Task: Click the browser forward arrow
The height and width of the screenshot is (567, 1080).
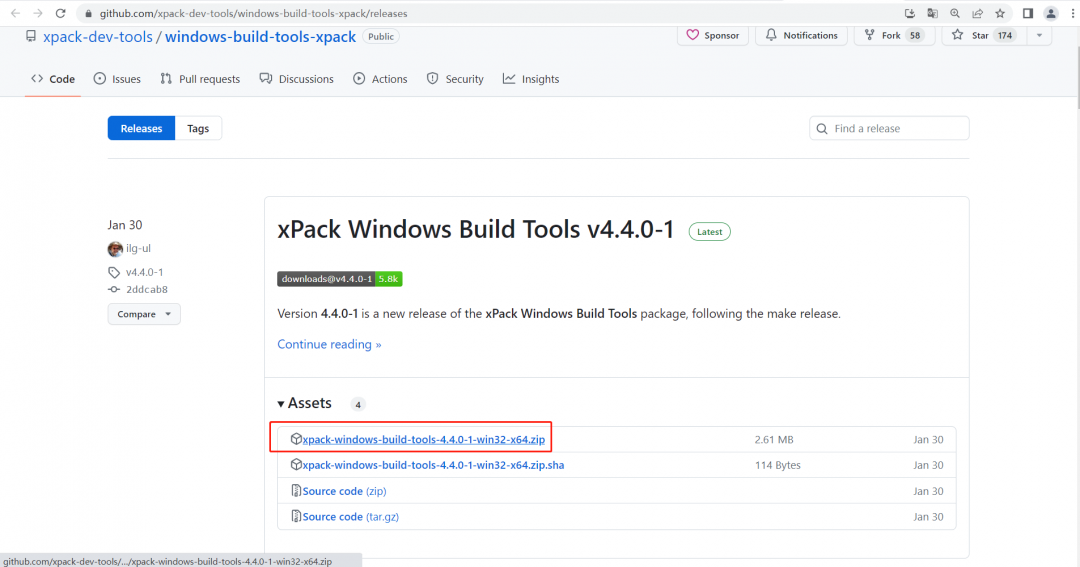Action: [38, 13]
